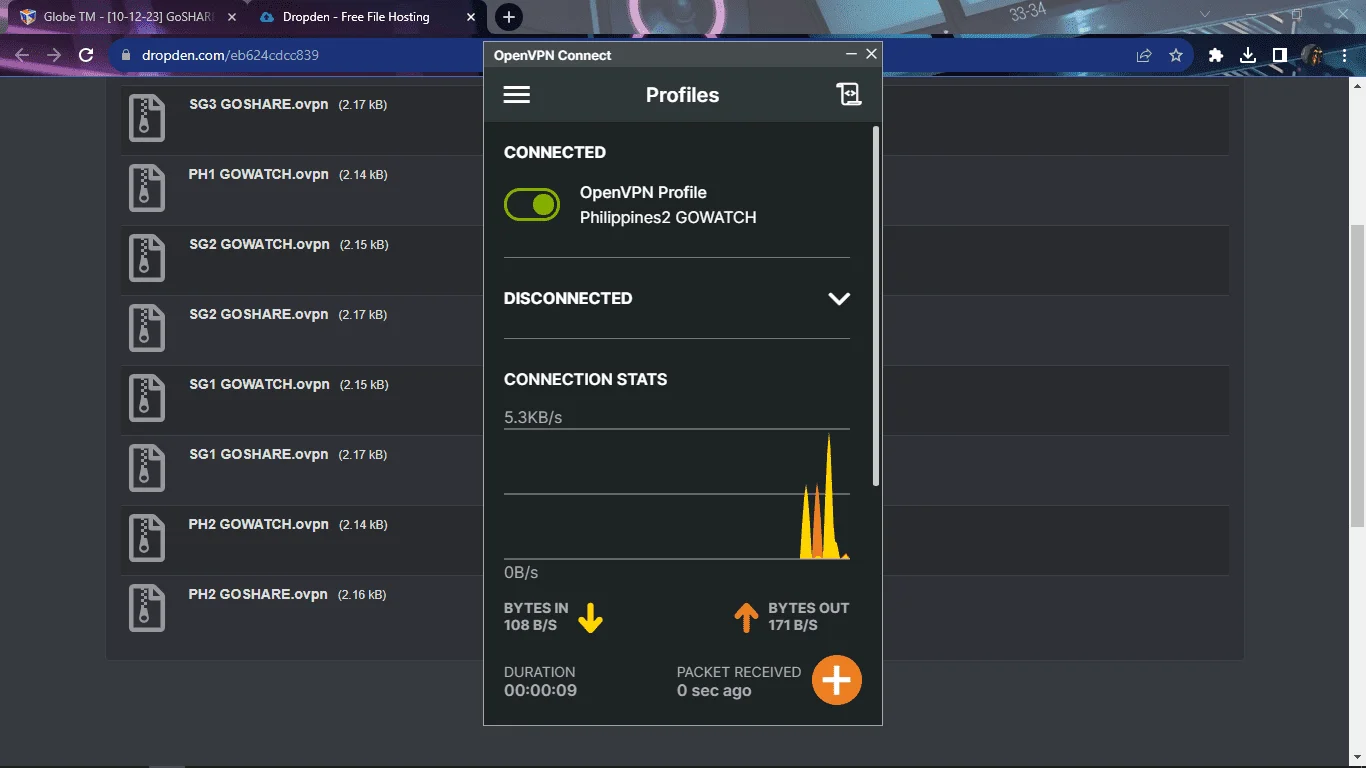Select the Philippines2 GOWATCH profile name
The image size is (1366, 768).
(x=668, y=217)
